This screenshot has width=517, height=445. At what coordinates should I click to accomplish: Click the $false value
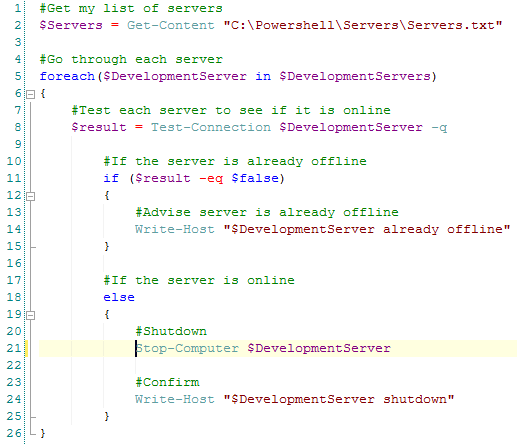tap(255, 178)
